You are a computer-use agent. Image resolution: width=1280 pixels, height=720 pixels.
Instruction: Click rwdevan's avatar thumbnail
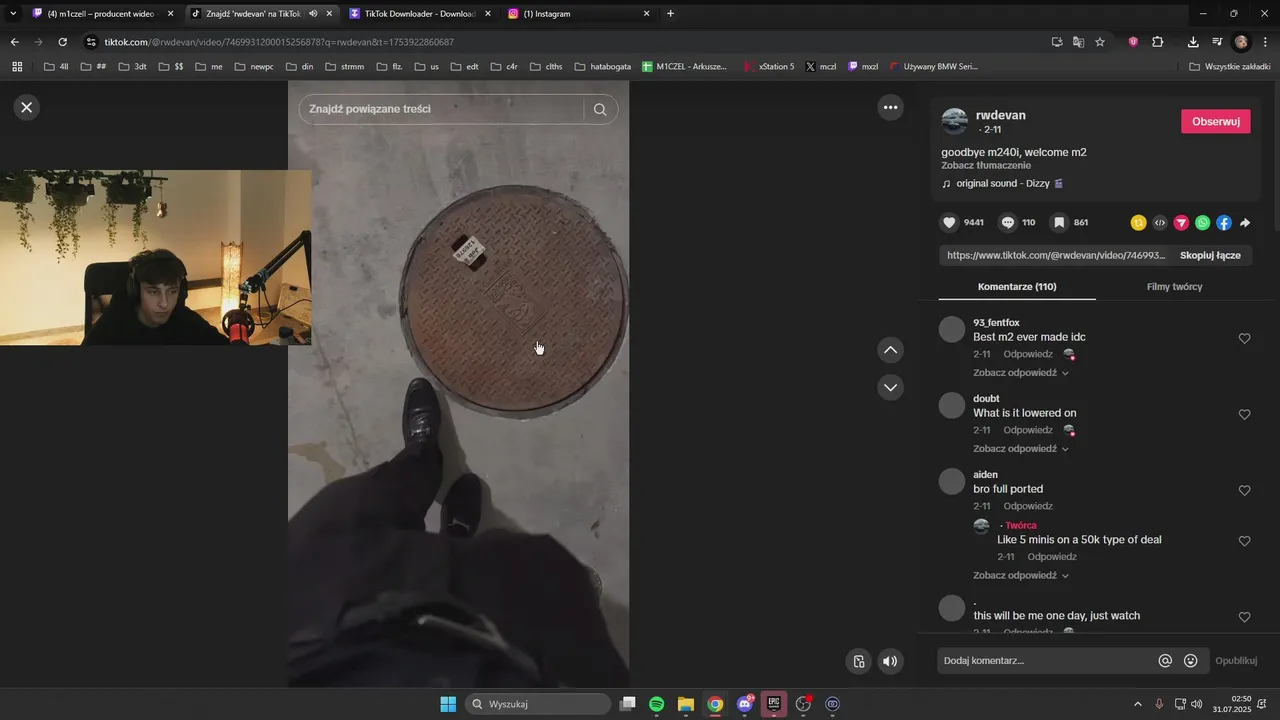[x=955, y=121]
